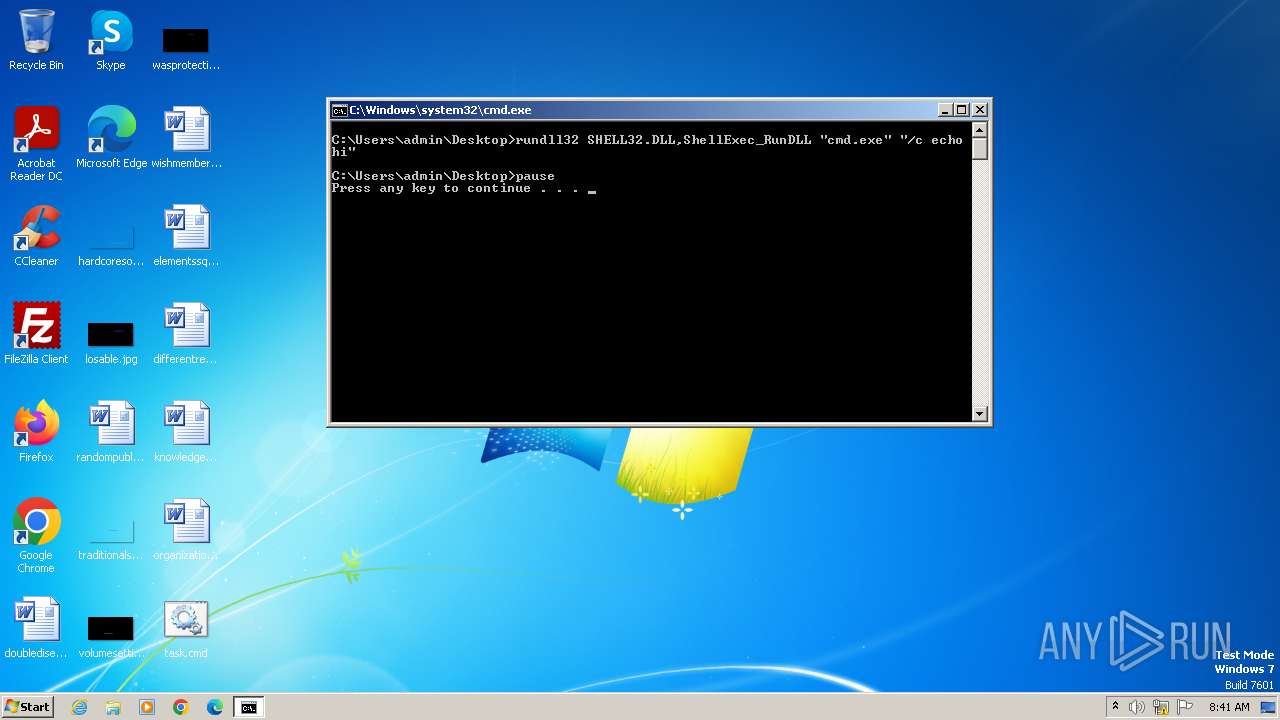Select the task.cmd script file
Image resolution: width=1280 pixels, height=720 pixels.
186,628
